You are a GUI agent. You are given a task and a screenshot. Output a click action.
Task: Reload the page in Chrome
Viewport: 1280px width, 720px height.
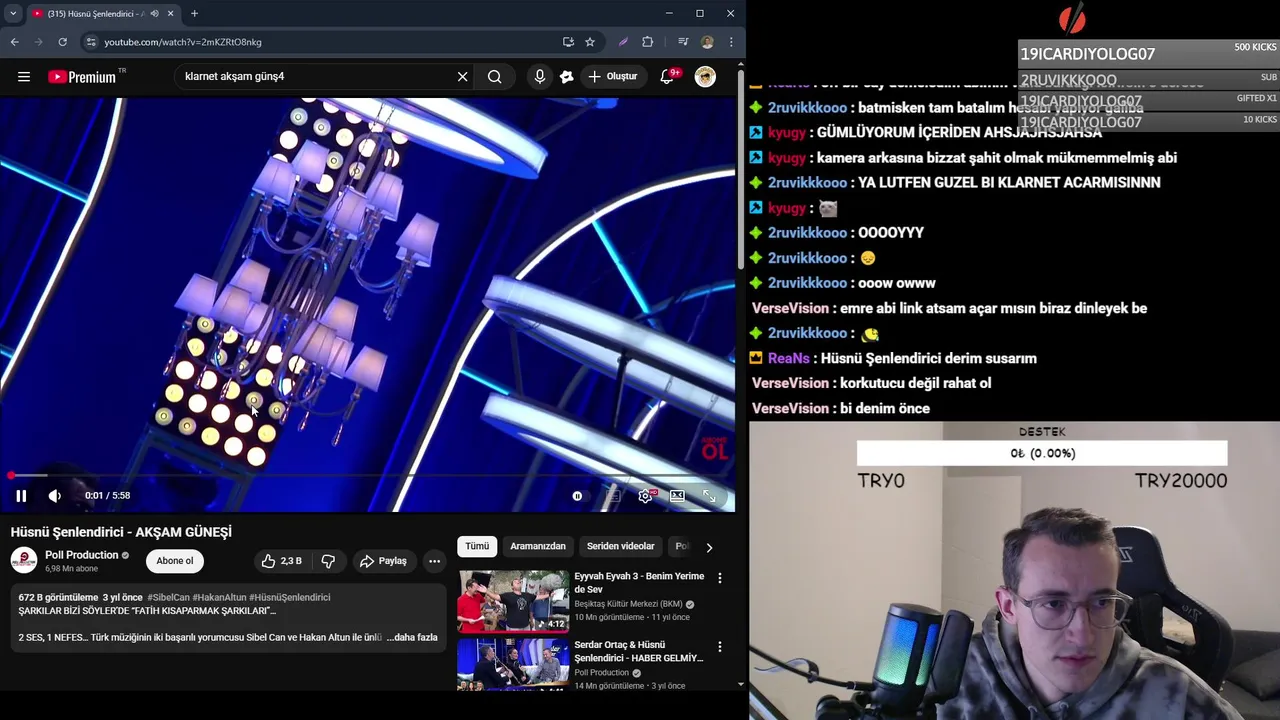point(62,42)
